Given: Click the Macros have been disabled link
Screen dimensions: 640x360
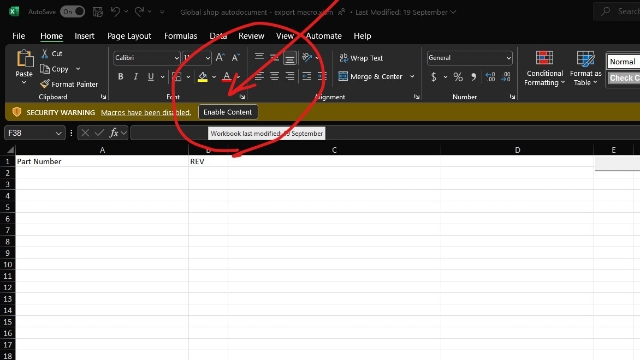Looking at the screenshot, I should tap(146, 112).
